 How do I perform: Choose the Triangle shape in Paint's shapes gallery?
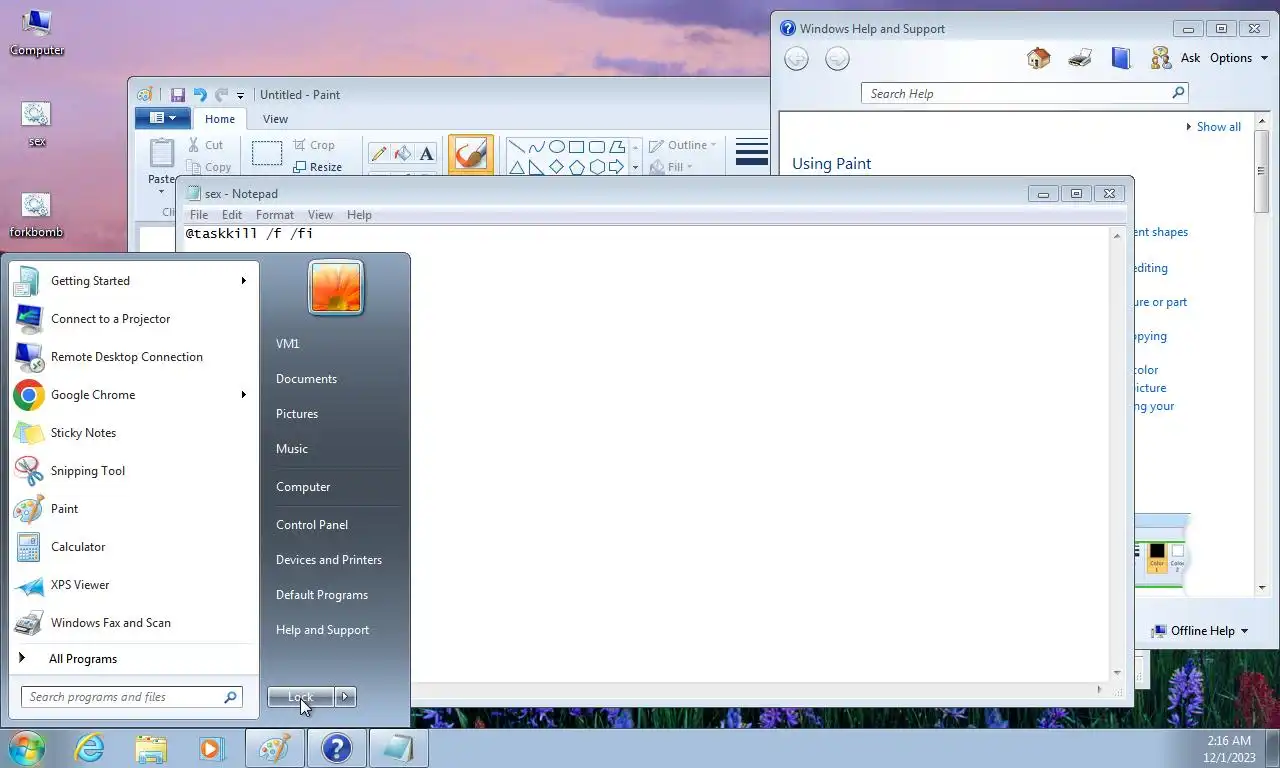517,167
